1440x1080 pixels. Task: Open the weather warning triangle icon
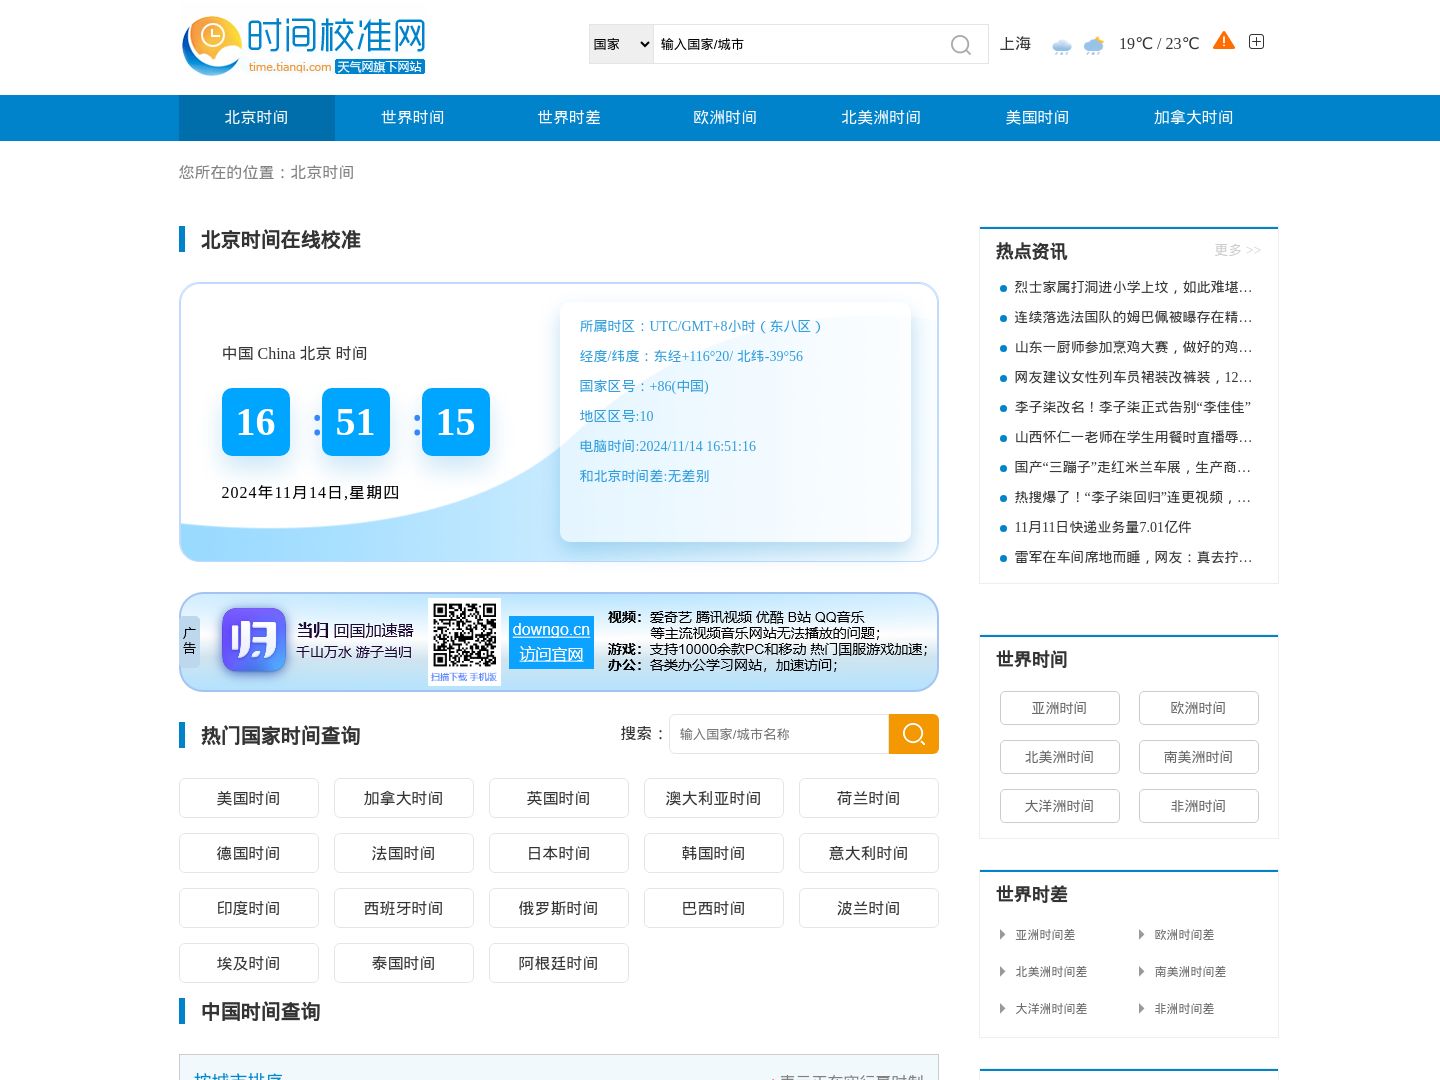click(1224, 40)
